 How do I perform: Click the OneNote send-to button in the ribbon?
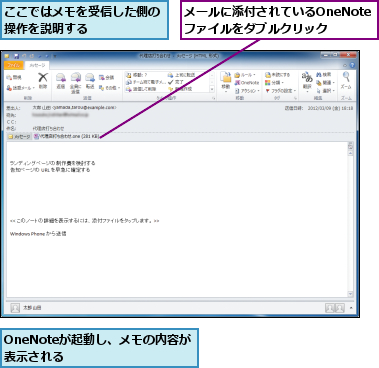coord(247,83)
